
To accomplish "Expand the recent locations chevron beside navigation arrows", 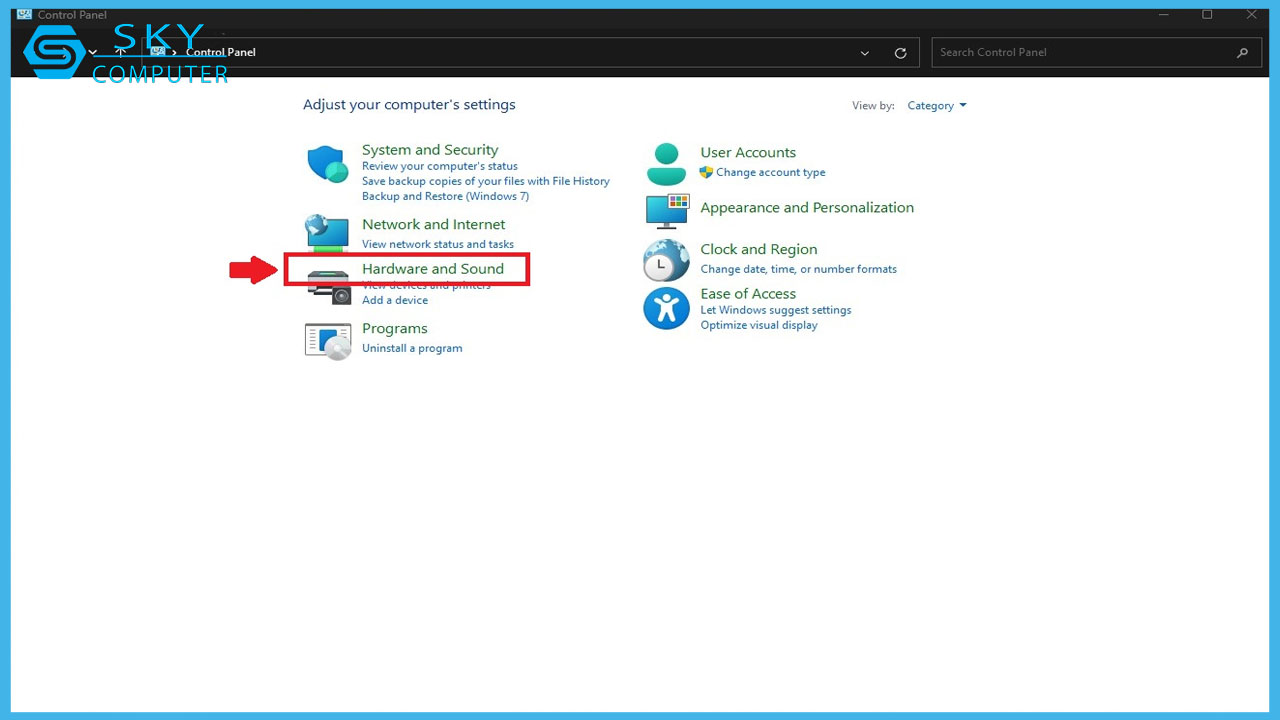I will [94, 52].
